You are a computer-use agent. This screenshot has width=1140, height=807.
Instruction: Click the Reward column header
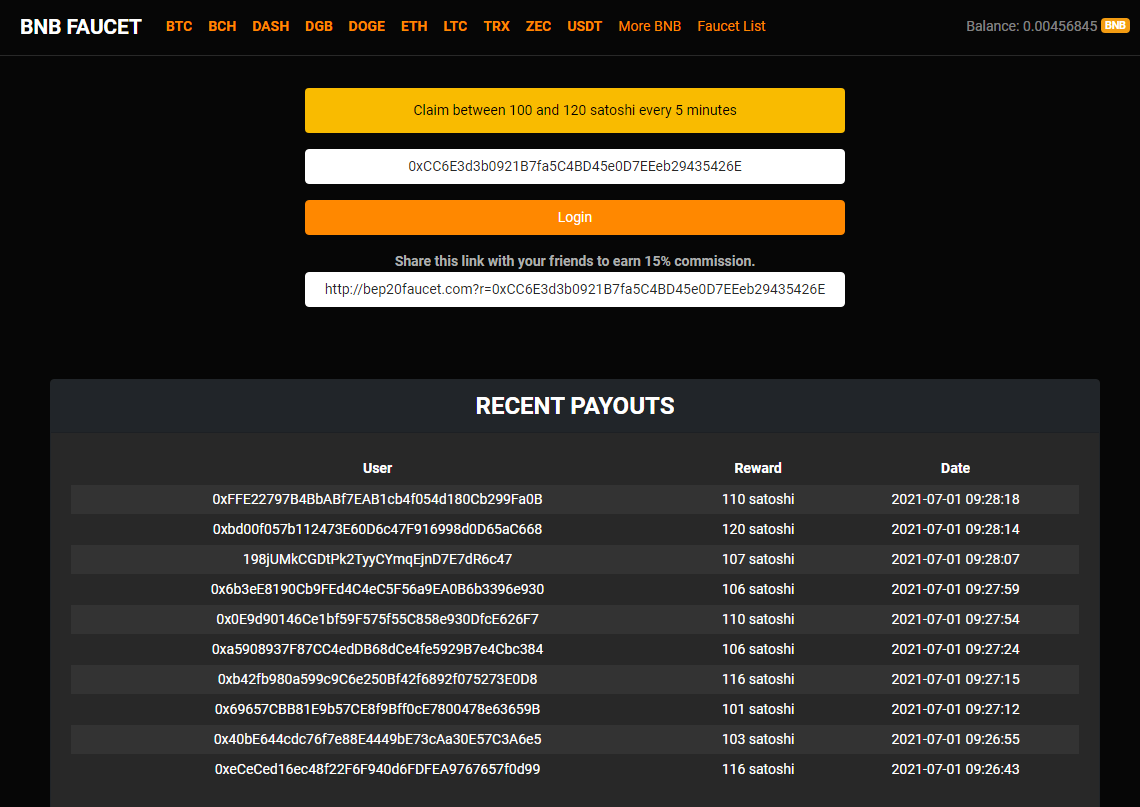tap(758, 468)
